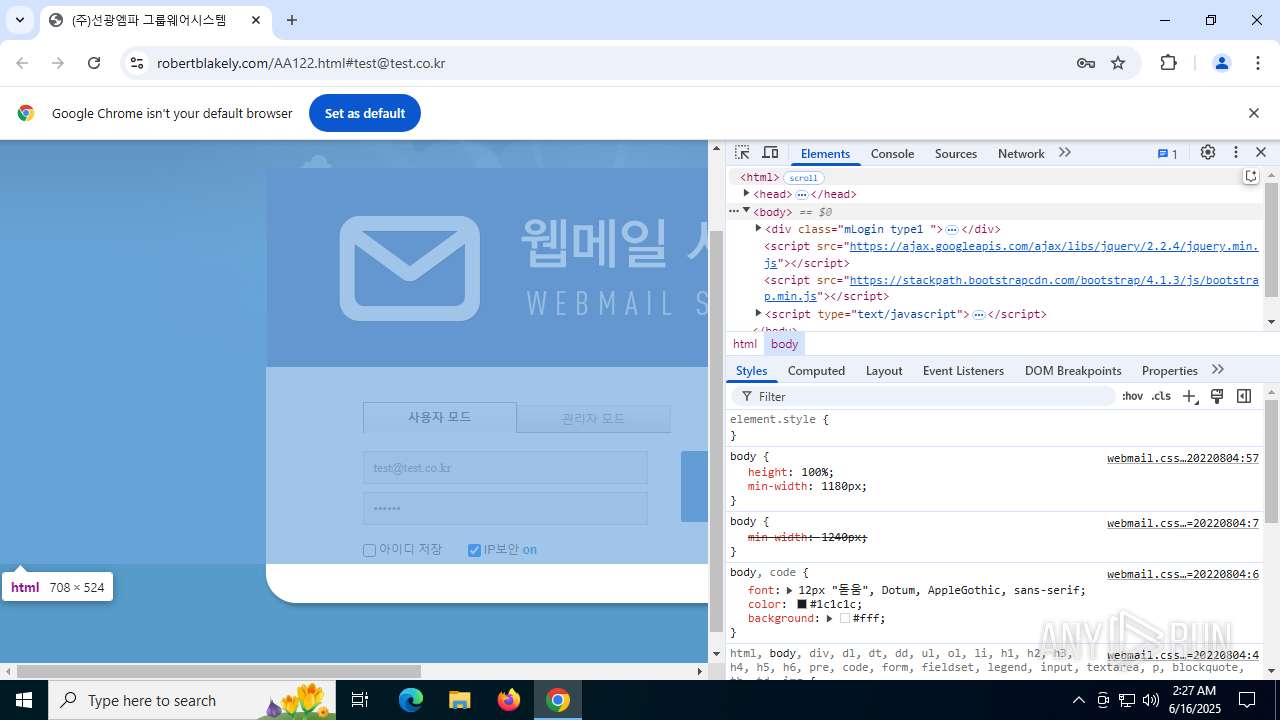This screenshot has width=1280, height=720.
Task: Open DevTools customize three-dot menu
Action: pyautogui.click(x=1236, y=153)
